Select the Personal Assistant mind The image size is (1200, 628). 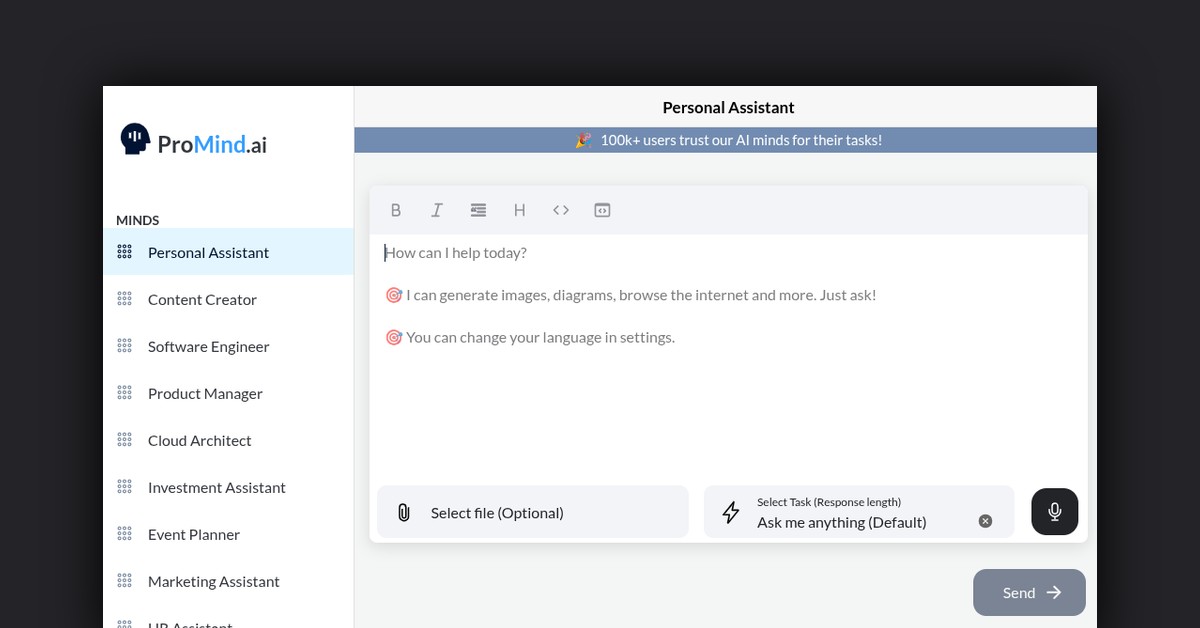pos(208,253)
